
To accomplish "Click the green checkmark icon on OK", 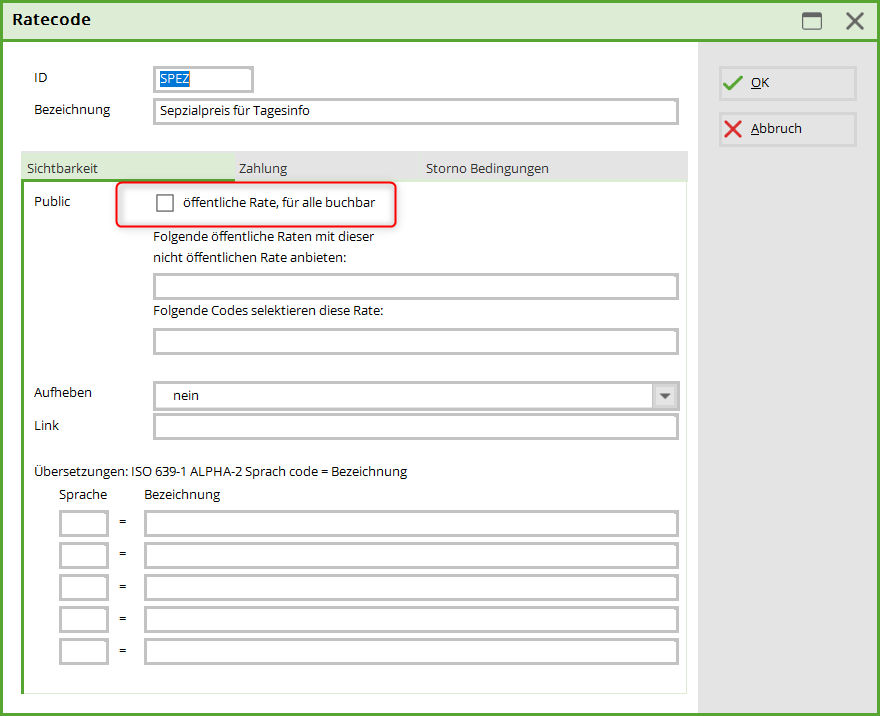I will pos(733,83).
